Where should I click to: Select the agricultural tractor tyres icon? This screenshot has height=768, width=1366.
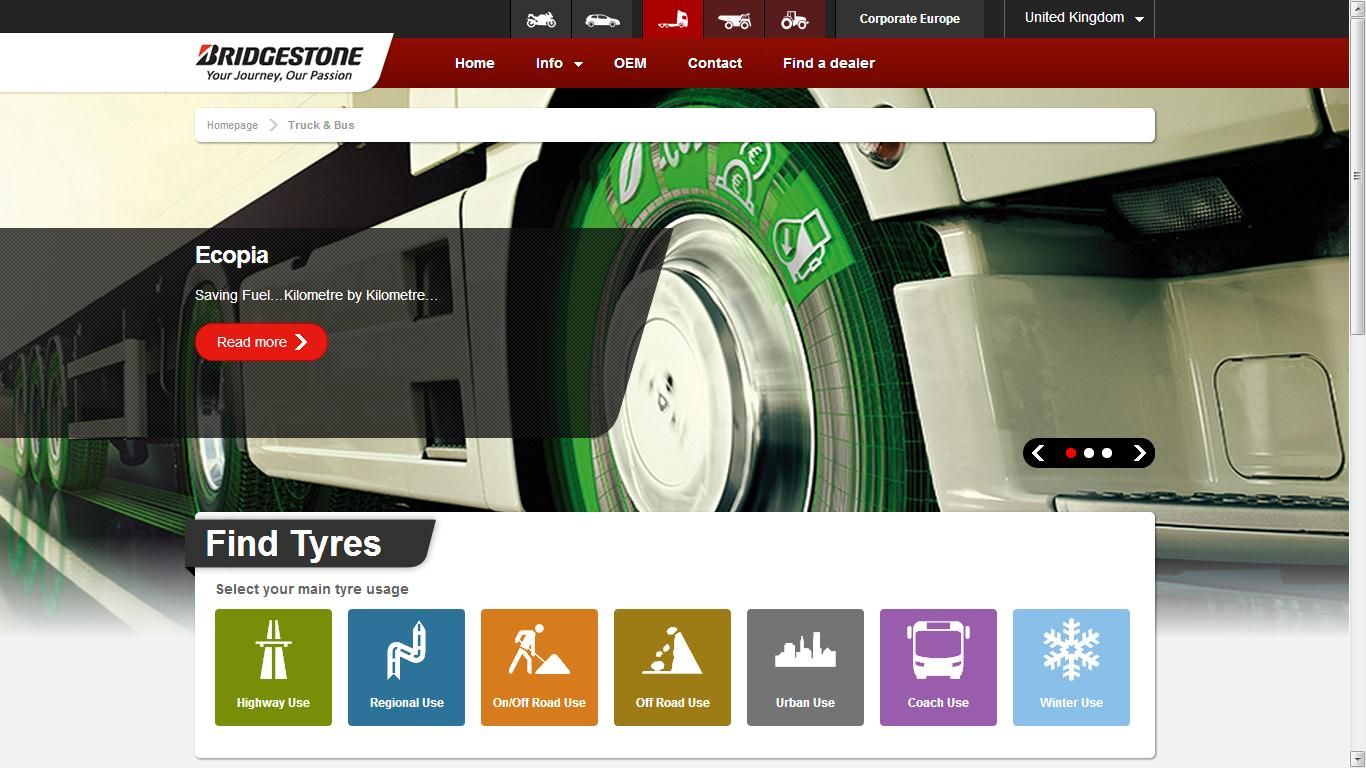coord(796,18)
